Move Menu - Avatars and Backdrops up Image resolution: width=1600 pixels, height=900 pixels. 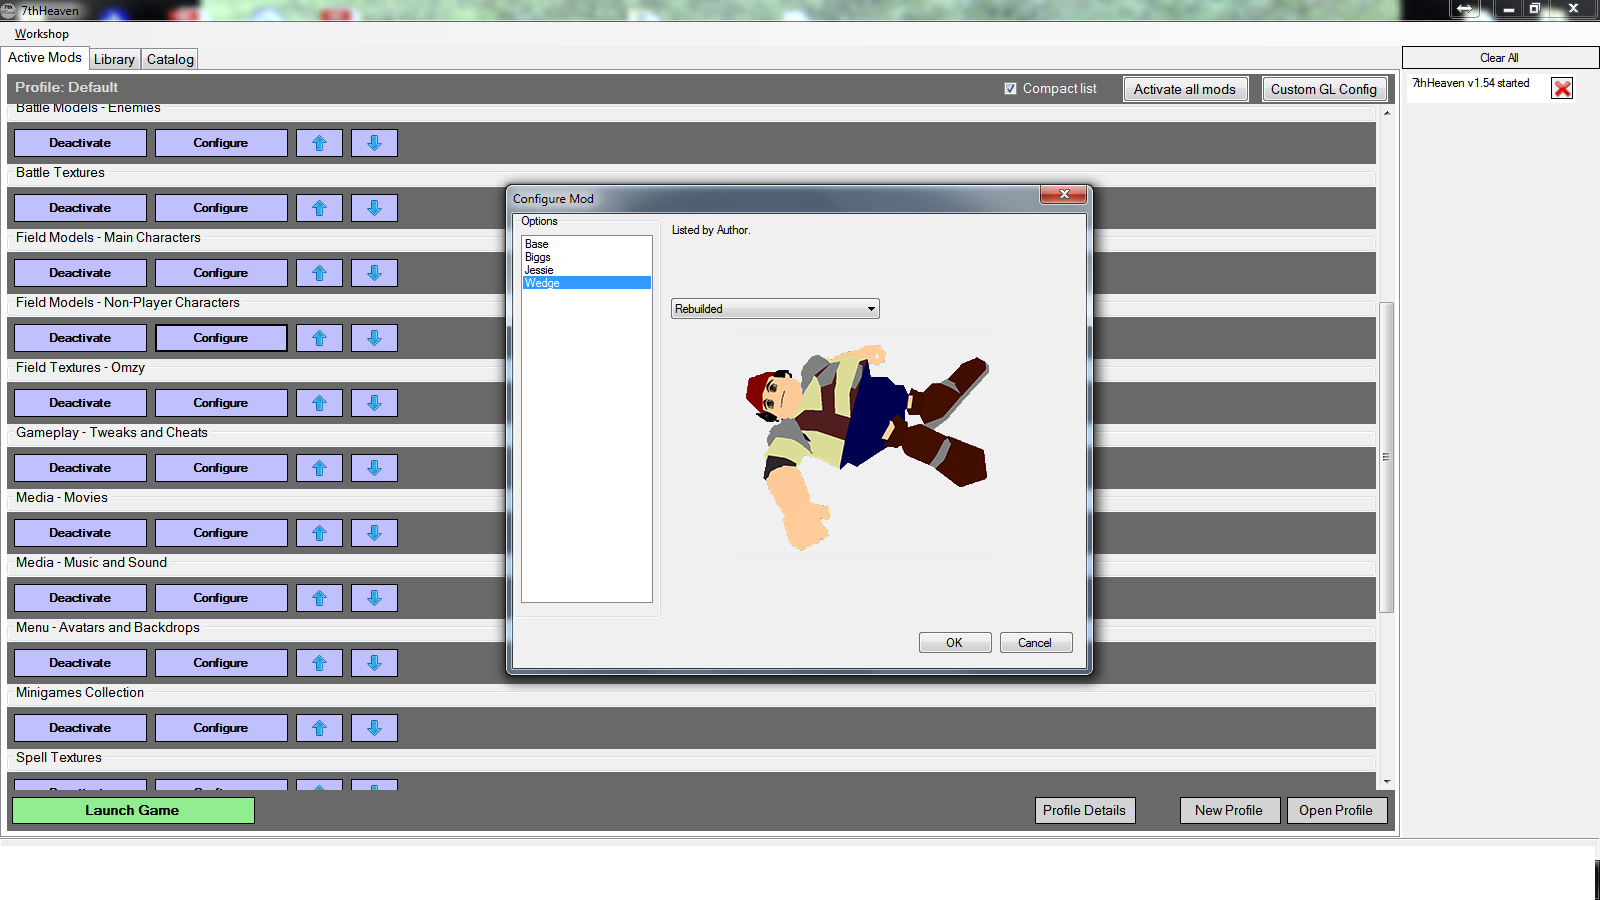click(320, 663)
